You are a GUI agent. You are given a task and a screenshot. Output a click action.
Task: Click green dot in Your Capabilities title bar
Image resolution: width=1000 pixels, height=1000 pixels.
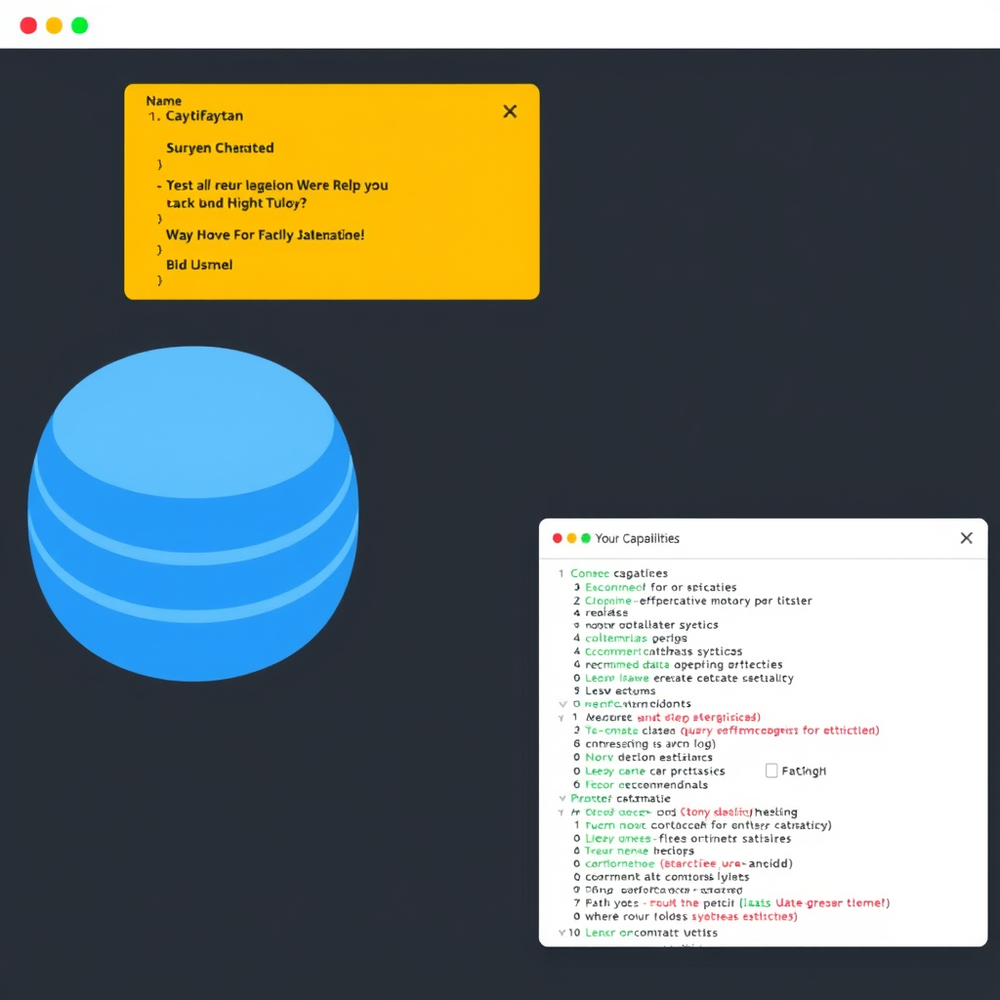click(586, 538)
